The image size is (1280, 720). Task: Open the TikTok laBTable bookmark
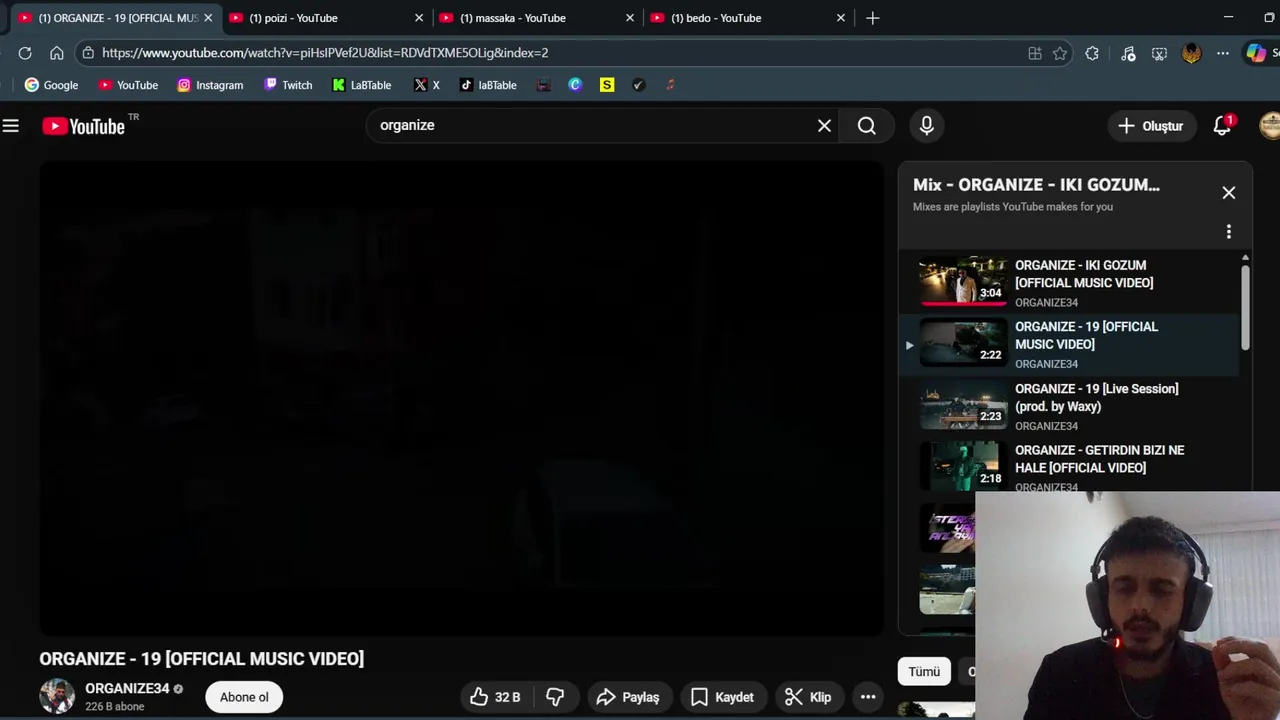point(488,85)
